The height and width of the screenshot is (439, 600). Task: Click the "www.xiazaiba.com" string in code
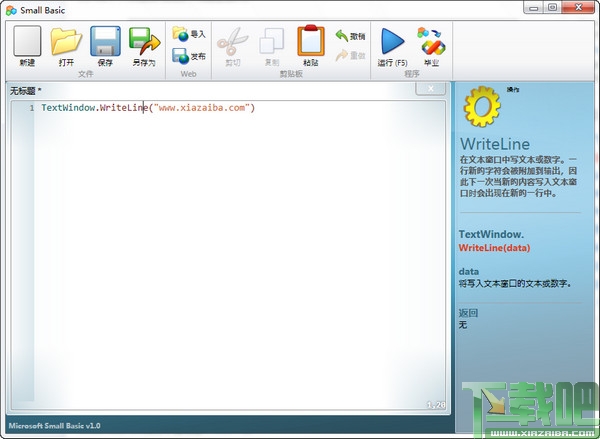202,108
